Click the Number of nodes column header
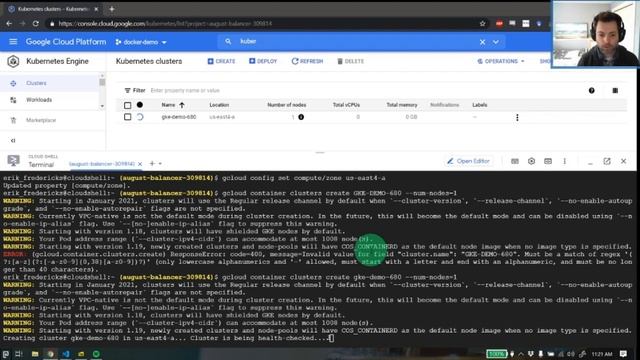 click(287, 105)
